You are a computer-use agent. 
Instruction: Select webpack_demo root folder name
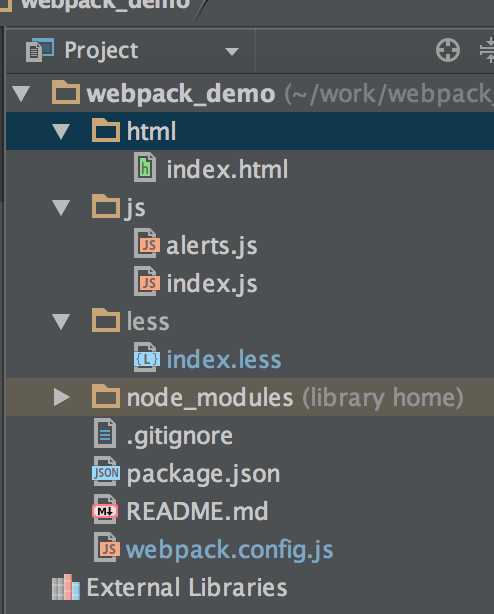click(x=180, y=94)
